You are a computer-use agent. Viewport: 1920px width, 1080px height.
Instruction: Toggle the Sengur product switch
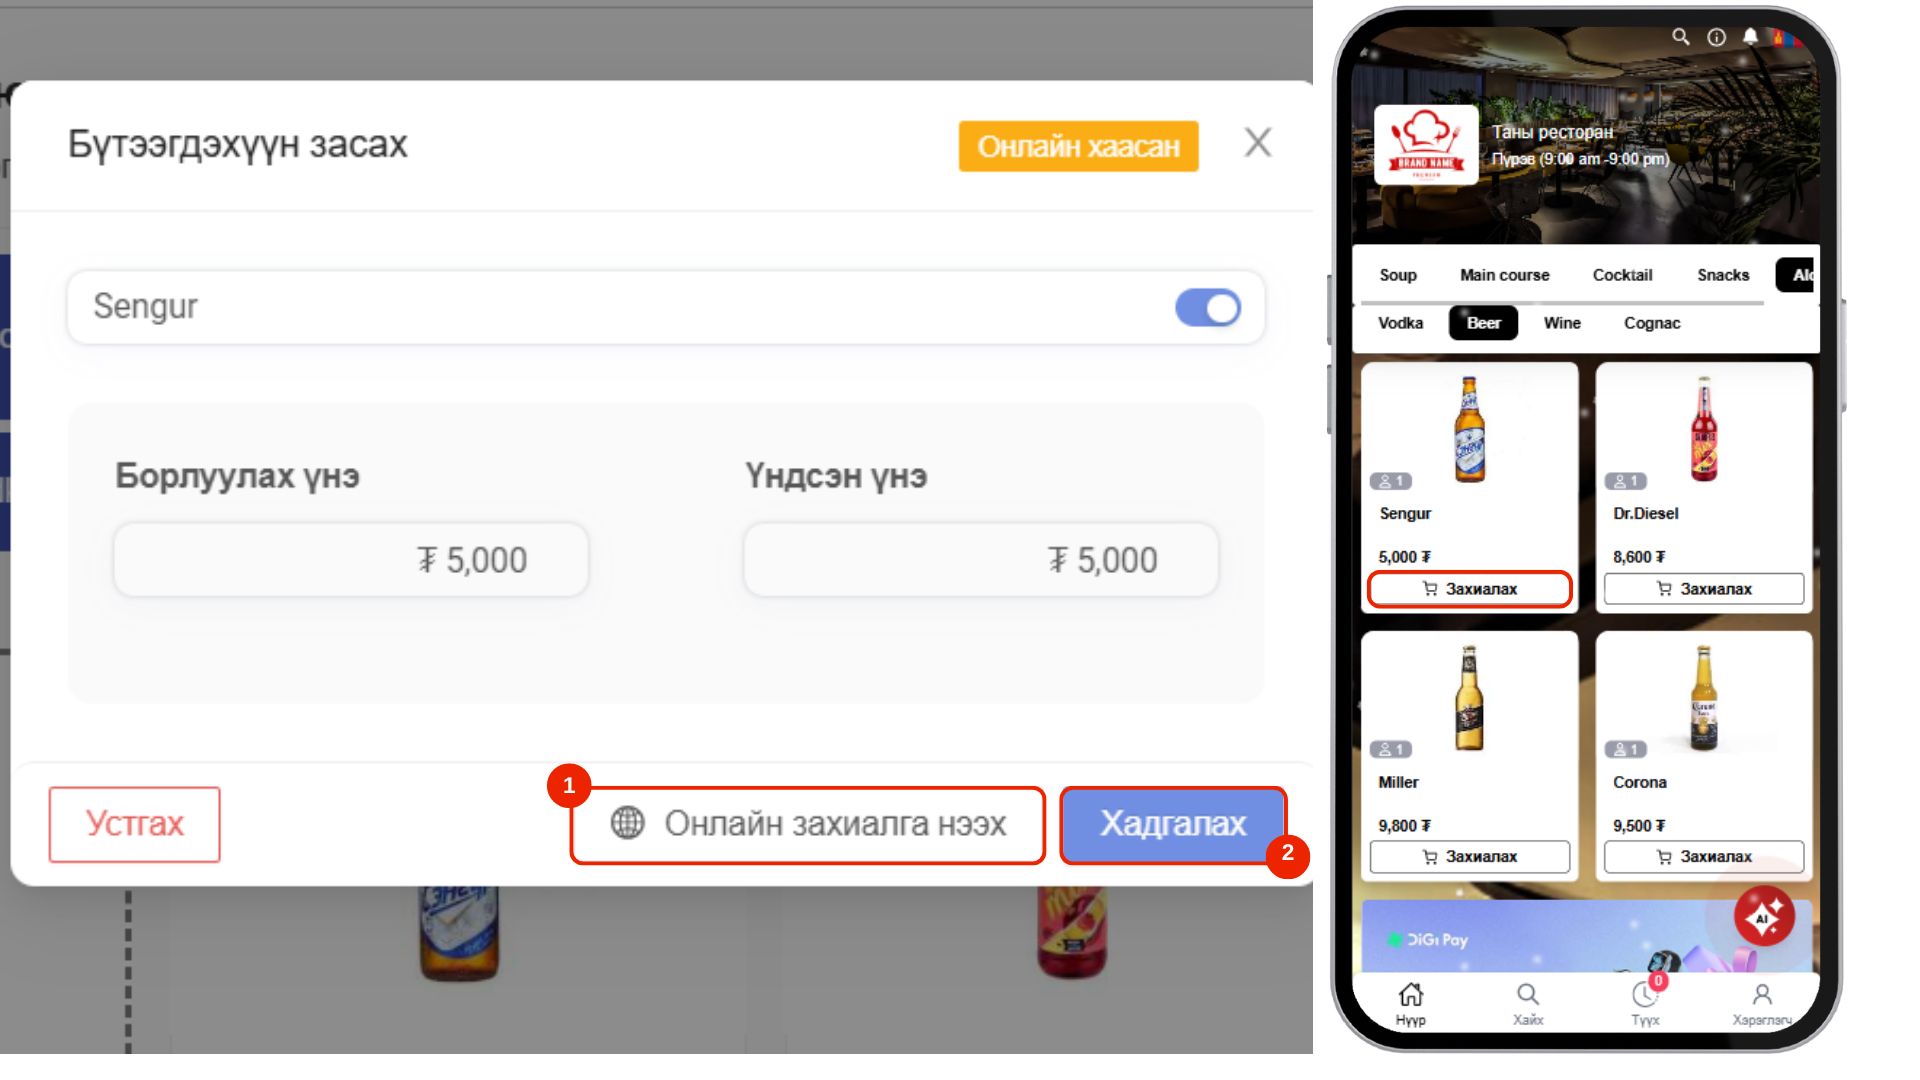1208,308
